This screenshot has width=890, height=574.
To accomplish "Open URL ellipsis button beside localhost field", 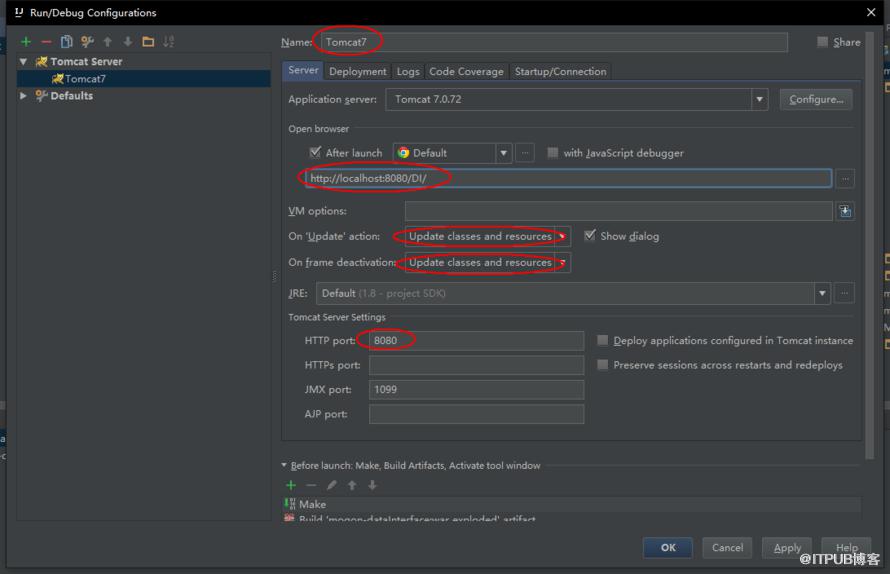I will pyautogui.click(x=845, y=179).
